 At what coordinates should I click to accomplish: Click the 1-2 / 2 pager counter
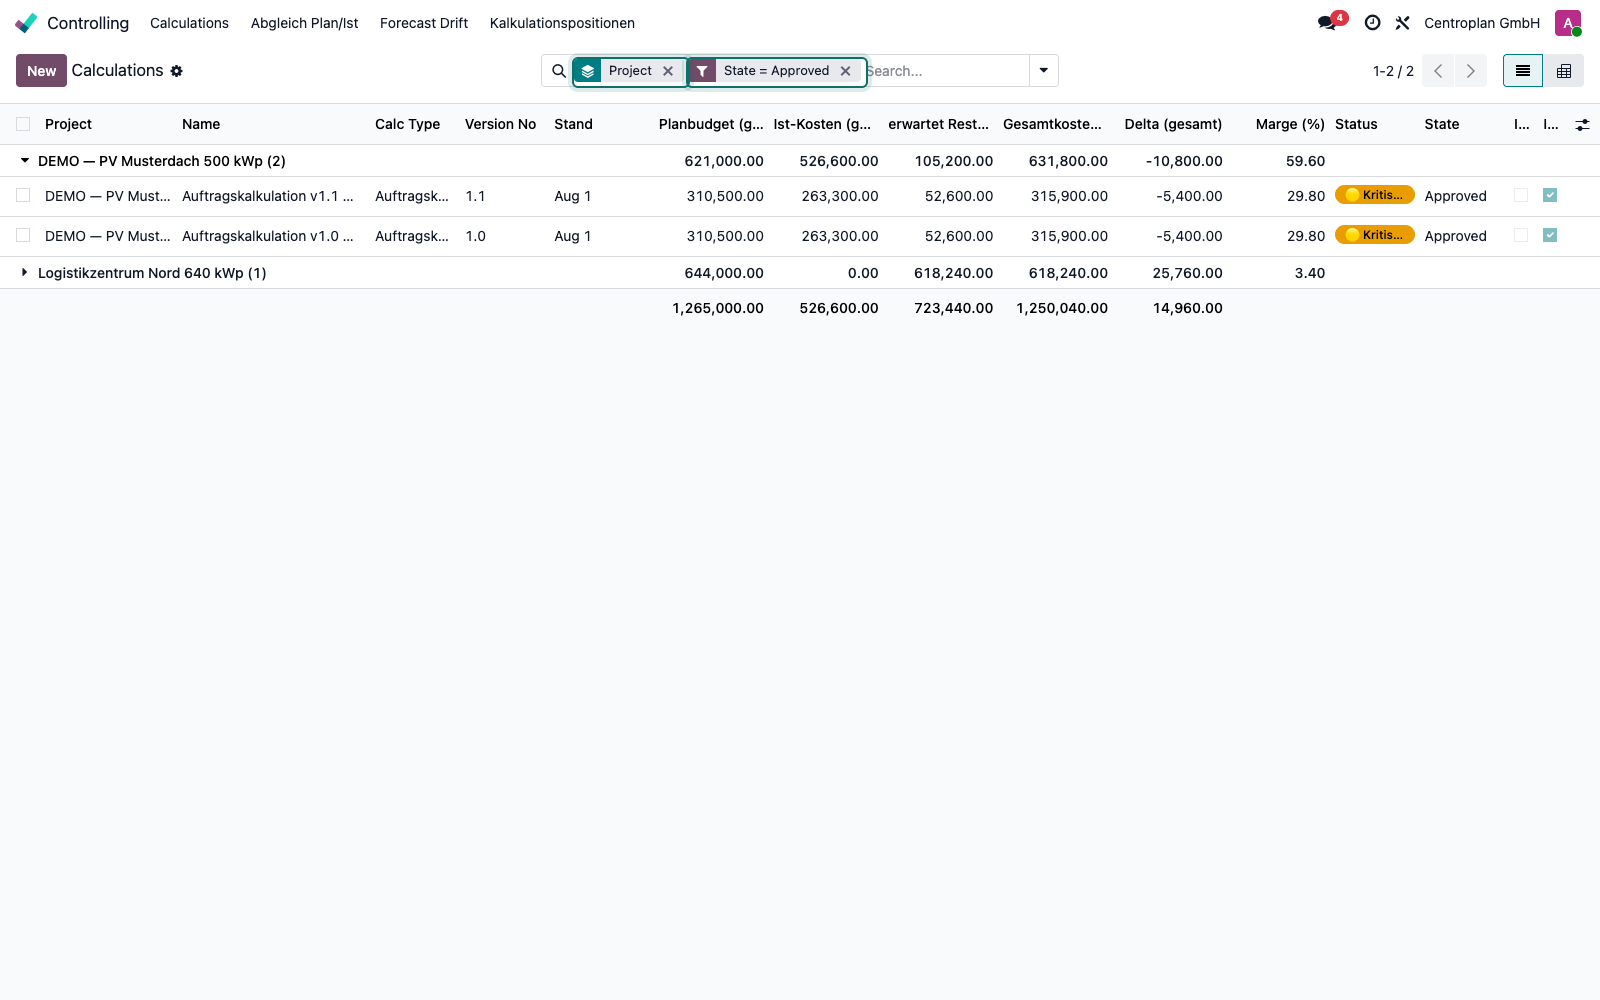click(x=1393, y=71)
